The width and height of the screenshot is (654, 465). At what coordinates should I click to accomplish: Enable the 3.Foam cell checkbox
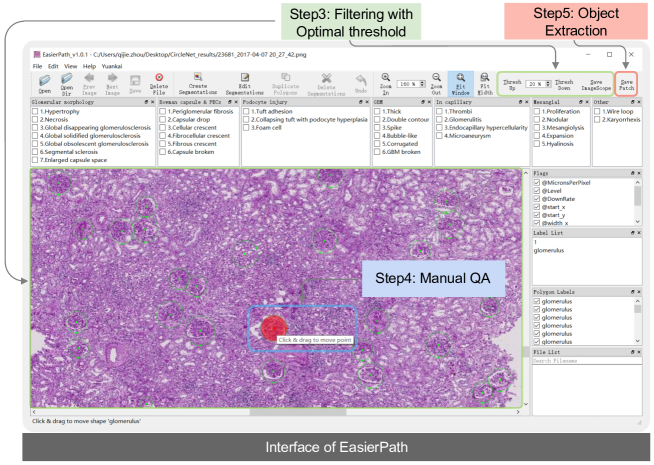(x=246, y=128)
